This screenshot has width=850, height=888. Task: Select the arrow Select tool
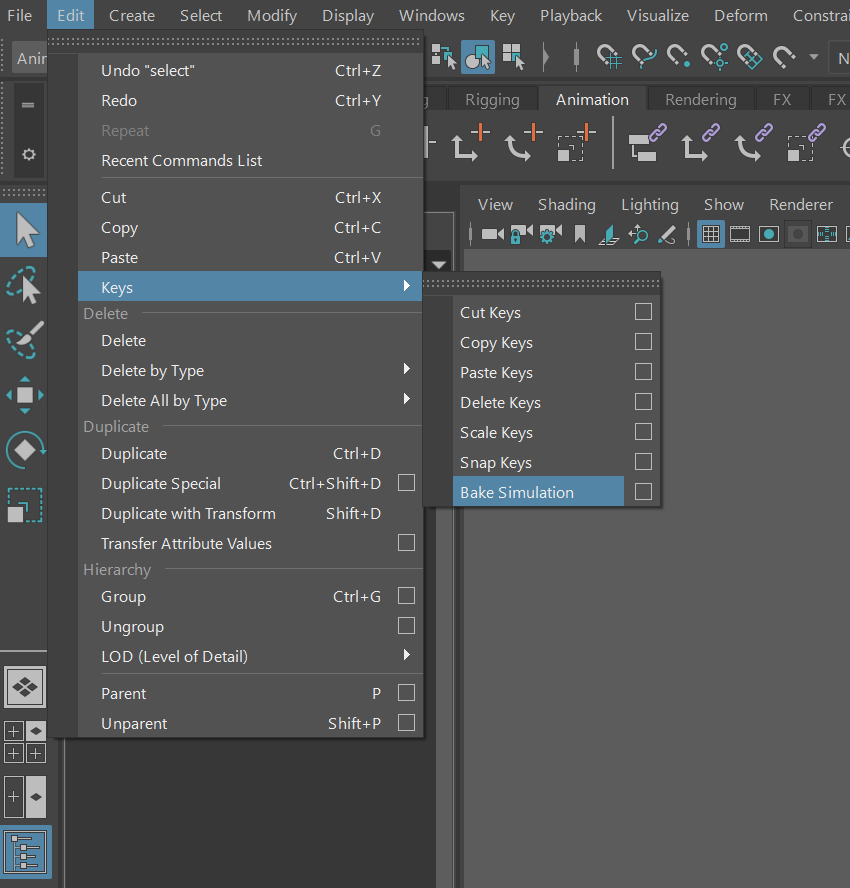tap(25, 230)
